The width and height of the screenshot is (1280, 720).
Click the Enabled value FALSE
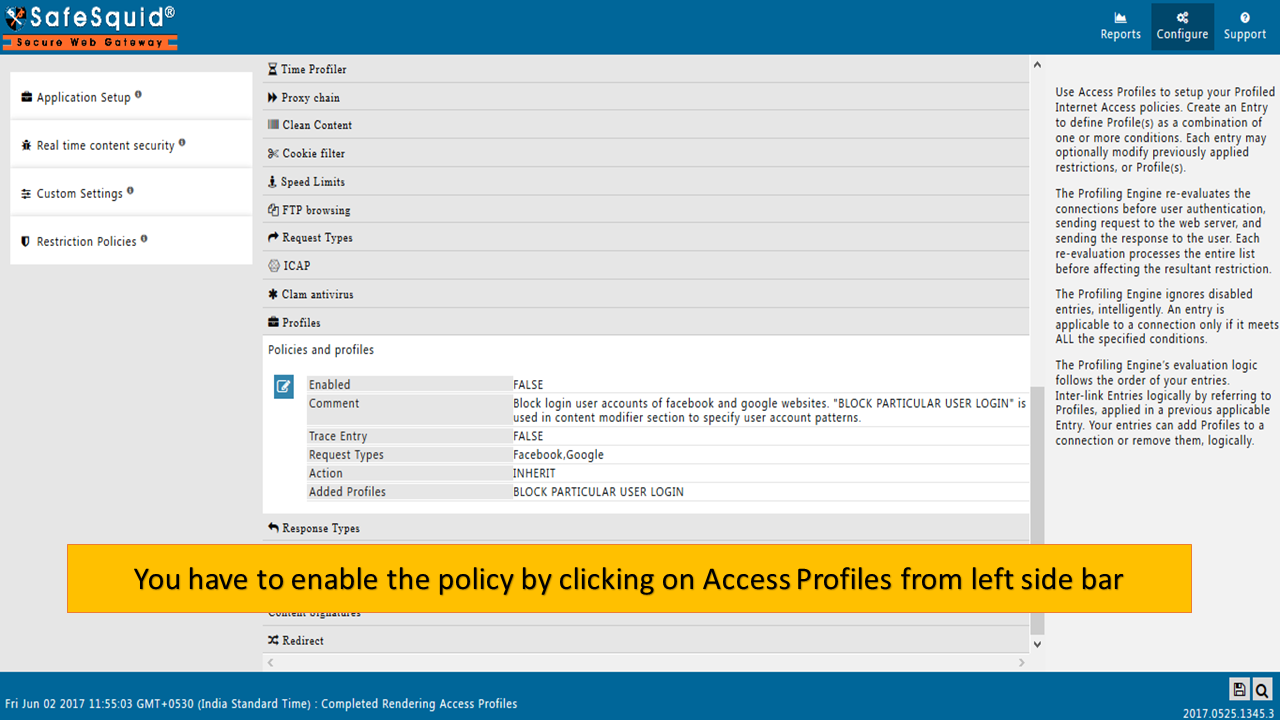tap(528, 385)
